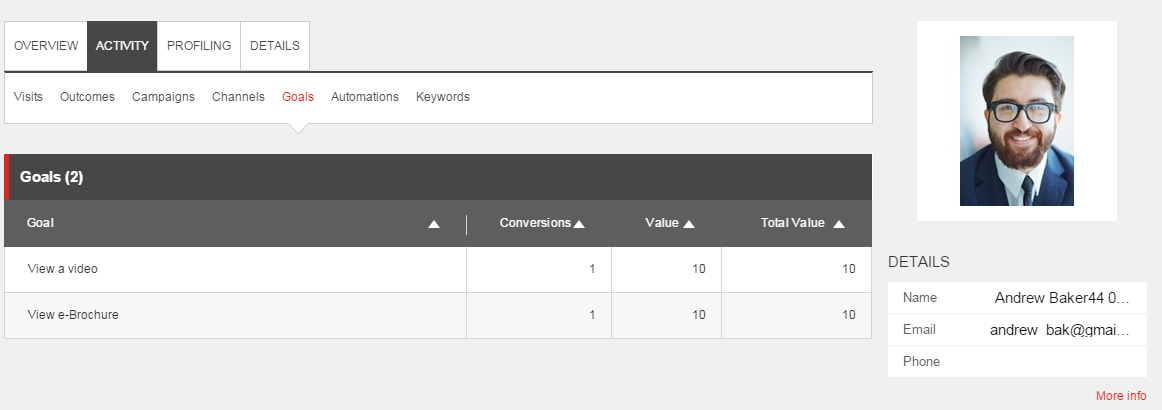Select the View e-Brochure goal row
This screenshot has height=410, width=1162.
(x=438, y=315)
